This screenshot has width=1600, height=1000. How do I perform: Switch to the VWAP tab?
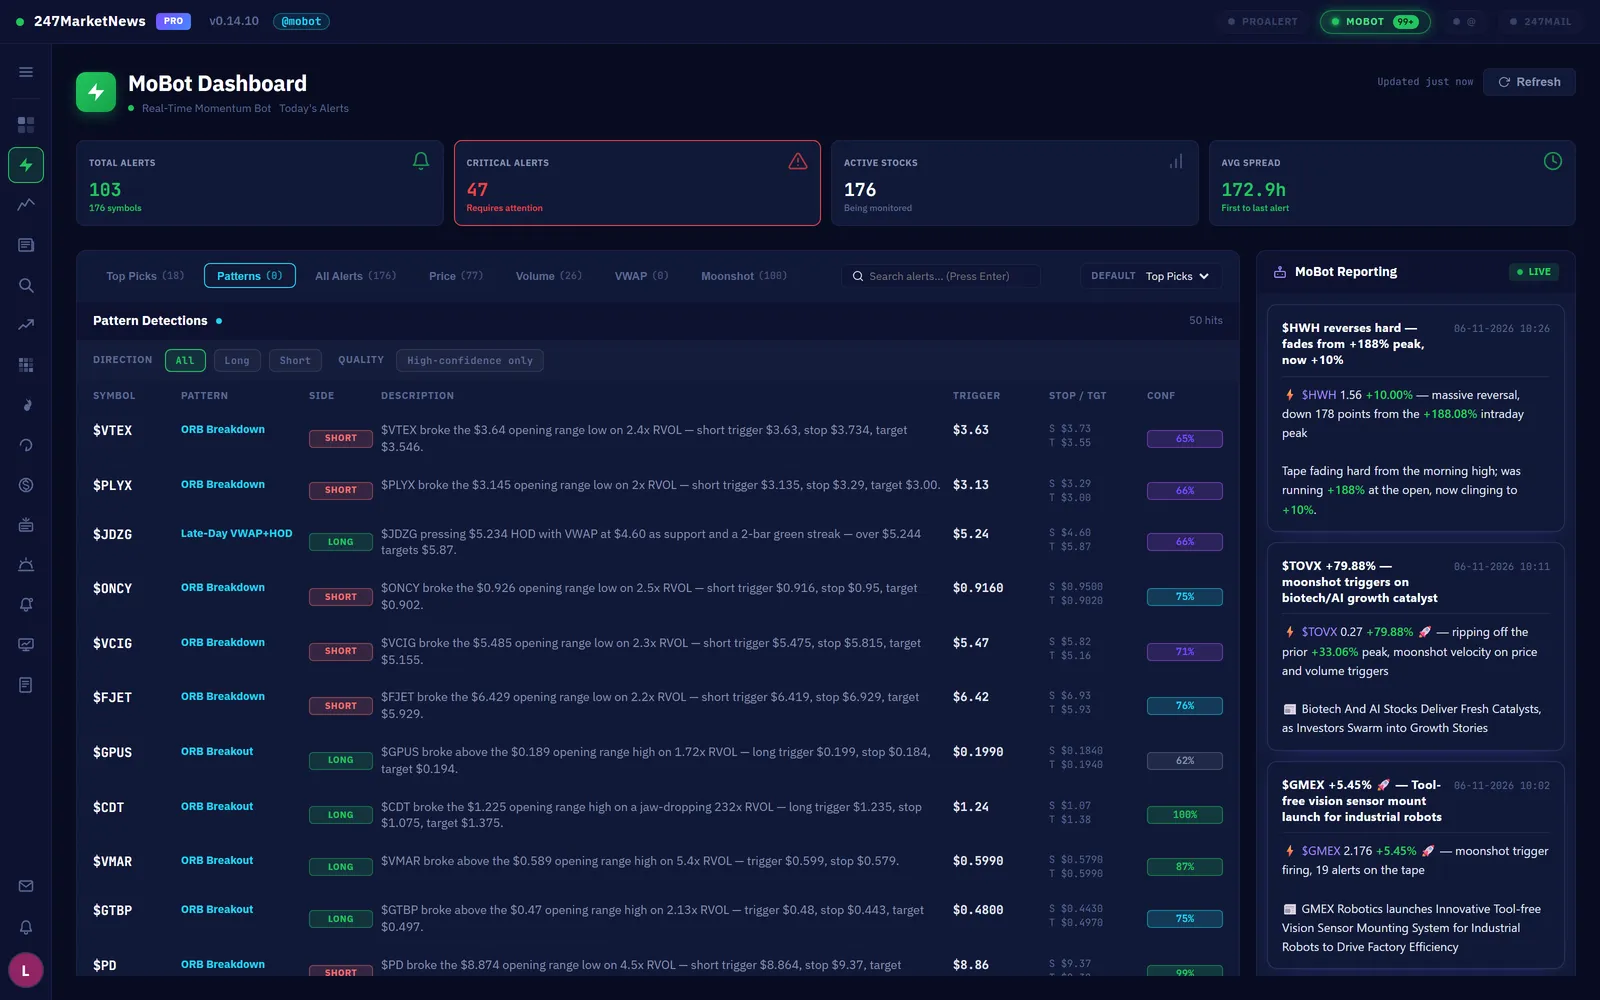pos(641,276)
